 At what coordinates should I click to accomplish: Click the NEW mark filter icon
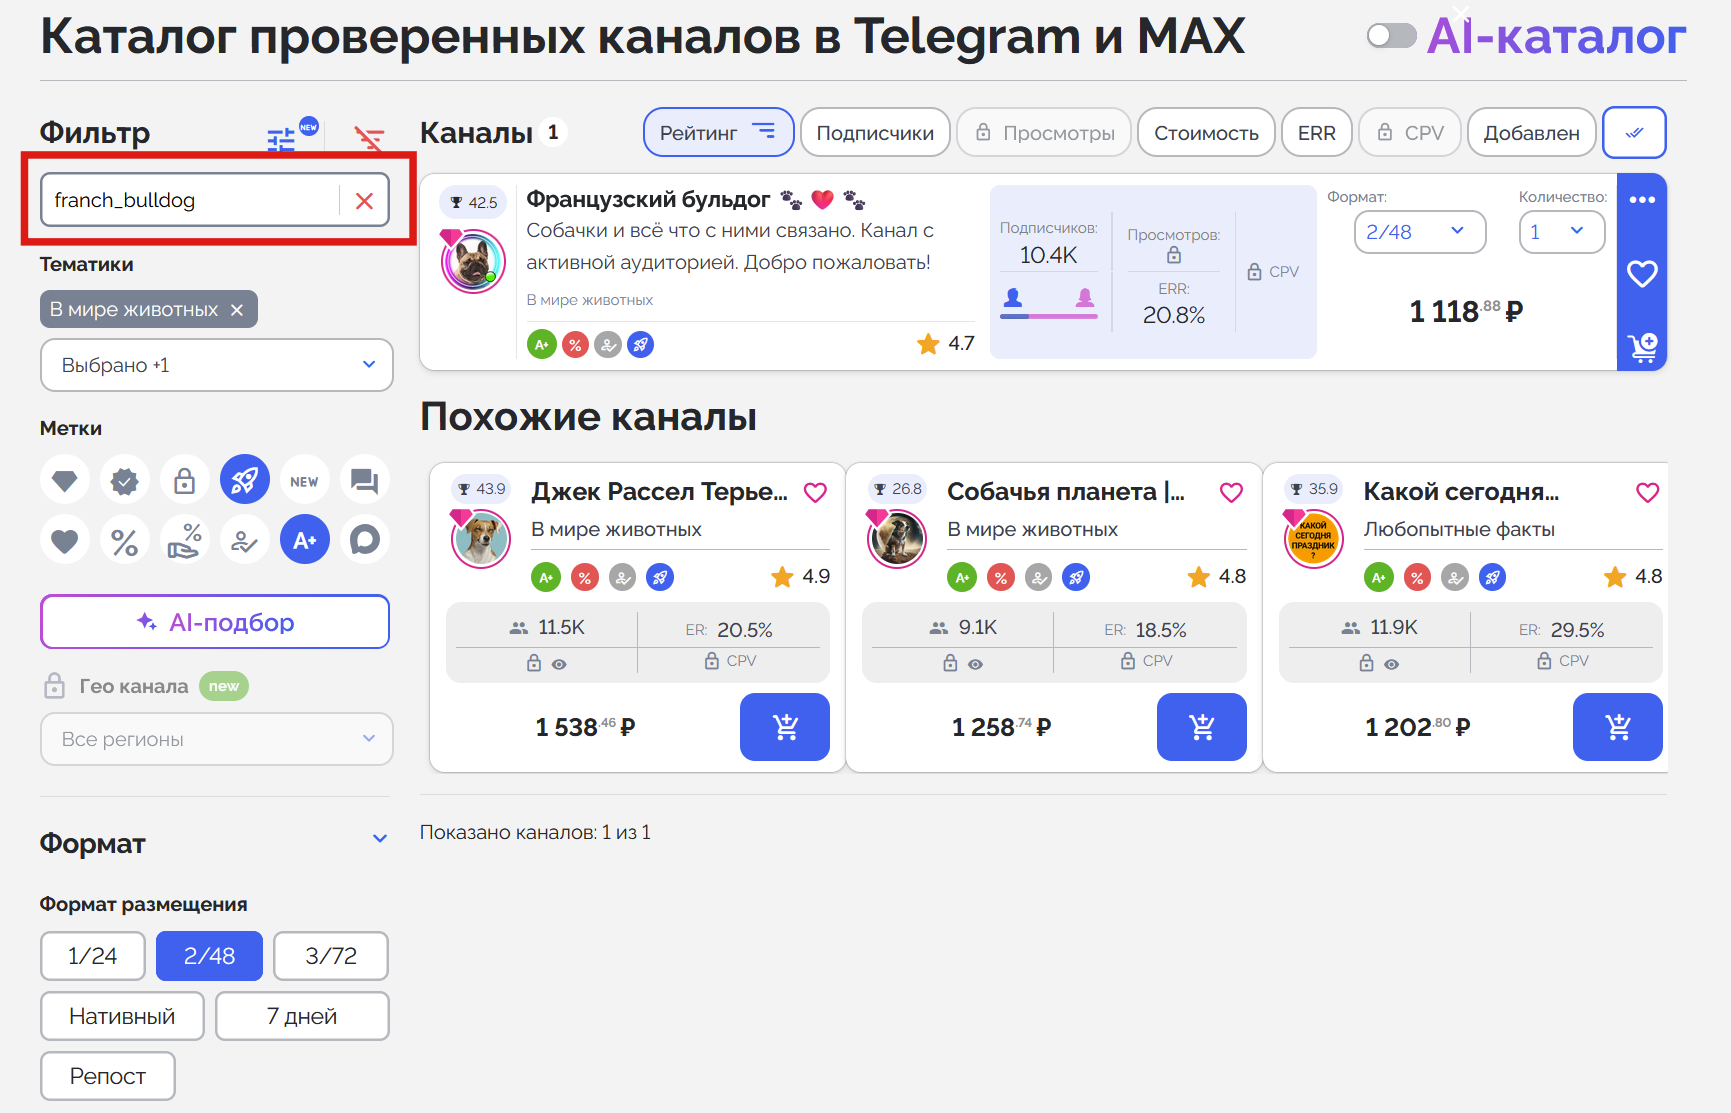pyautogui.click(x=304, y=479)
